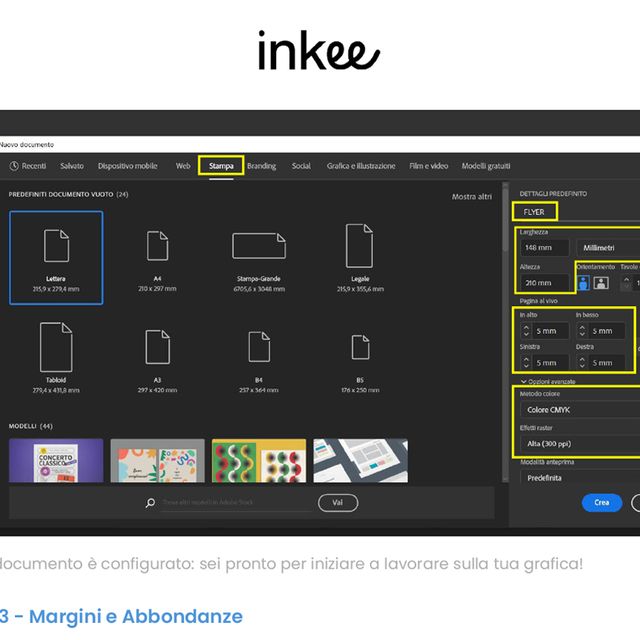This screenshot has width=640, height=640.
Task: Open the Branding tab
Action: [x=262, y=166]
